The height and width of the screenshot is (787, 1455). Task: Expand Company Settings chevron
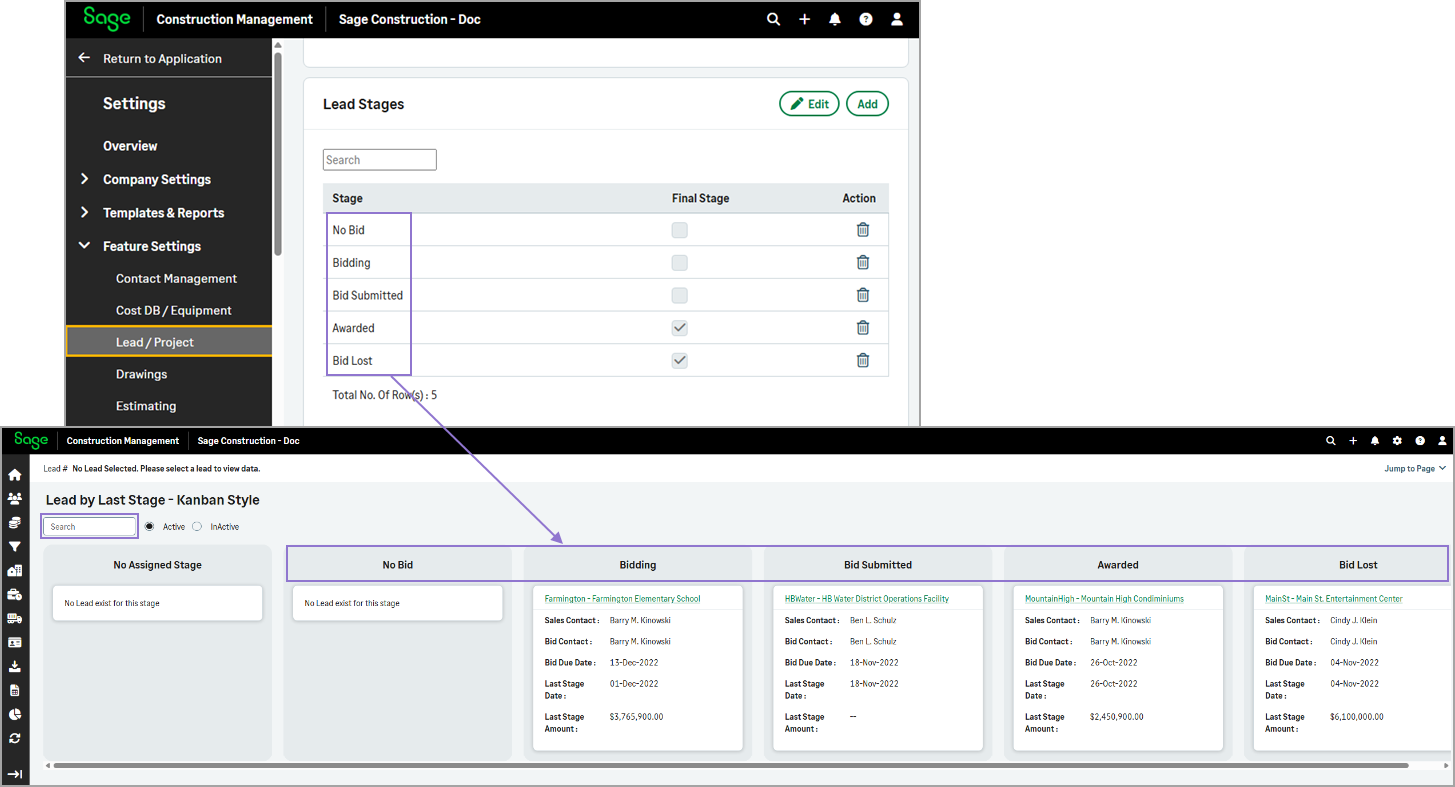tap(84, 179)
